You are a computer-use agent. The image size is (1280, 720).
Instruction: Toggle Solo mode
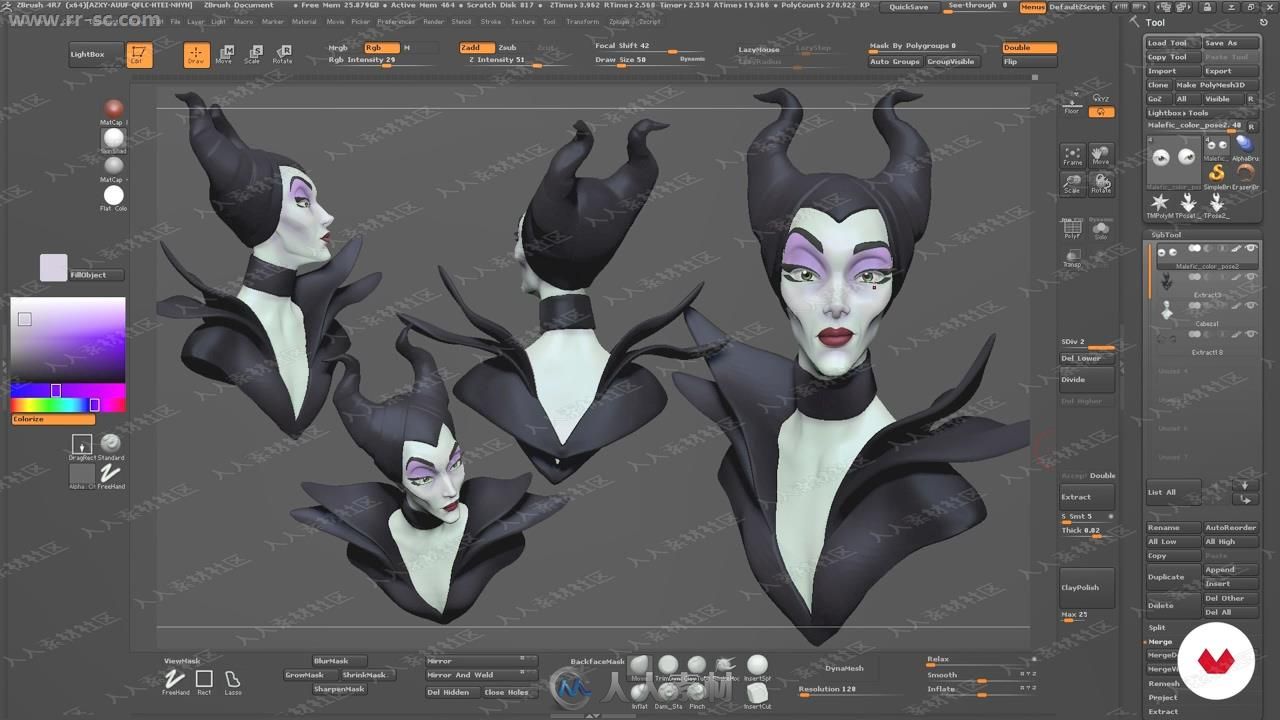pos(1101,228)
